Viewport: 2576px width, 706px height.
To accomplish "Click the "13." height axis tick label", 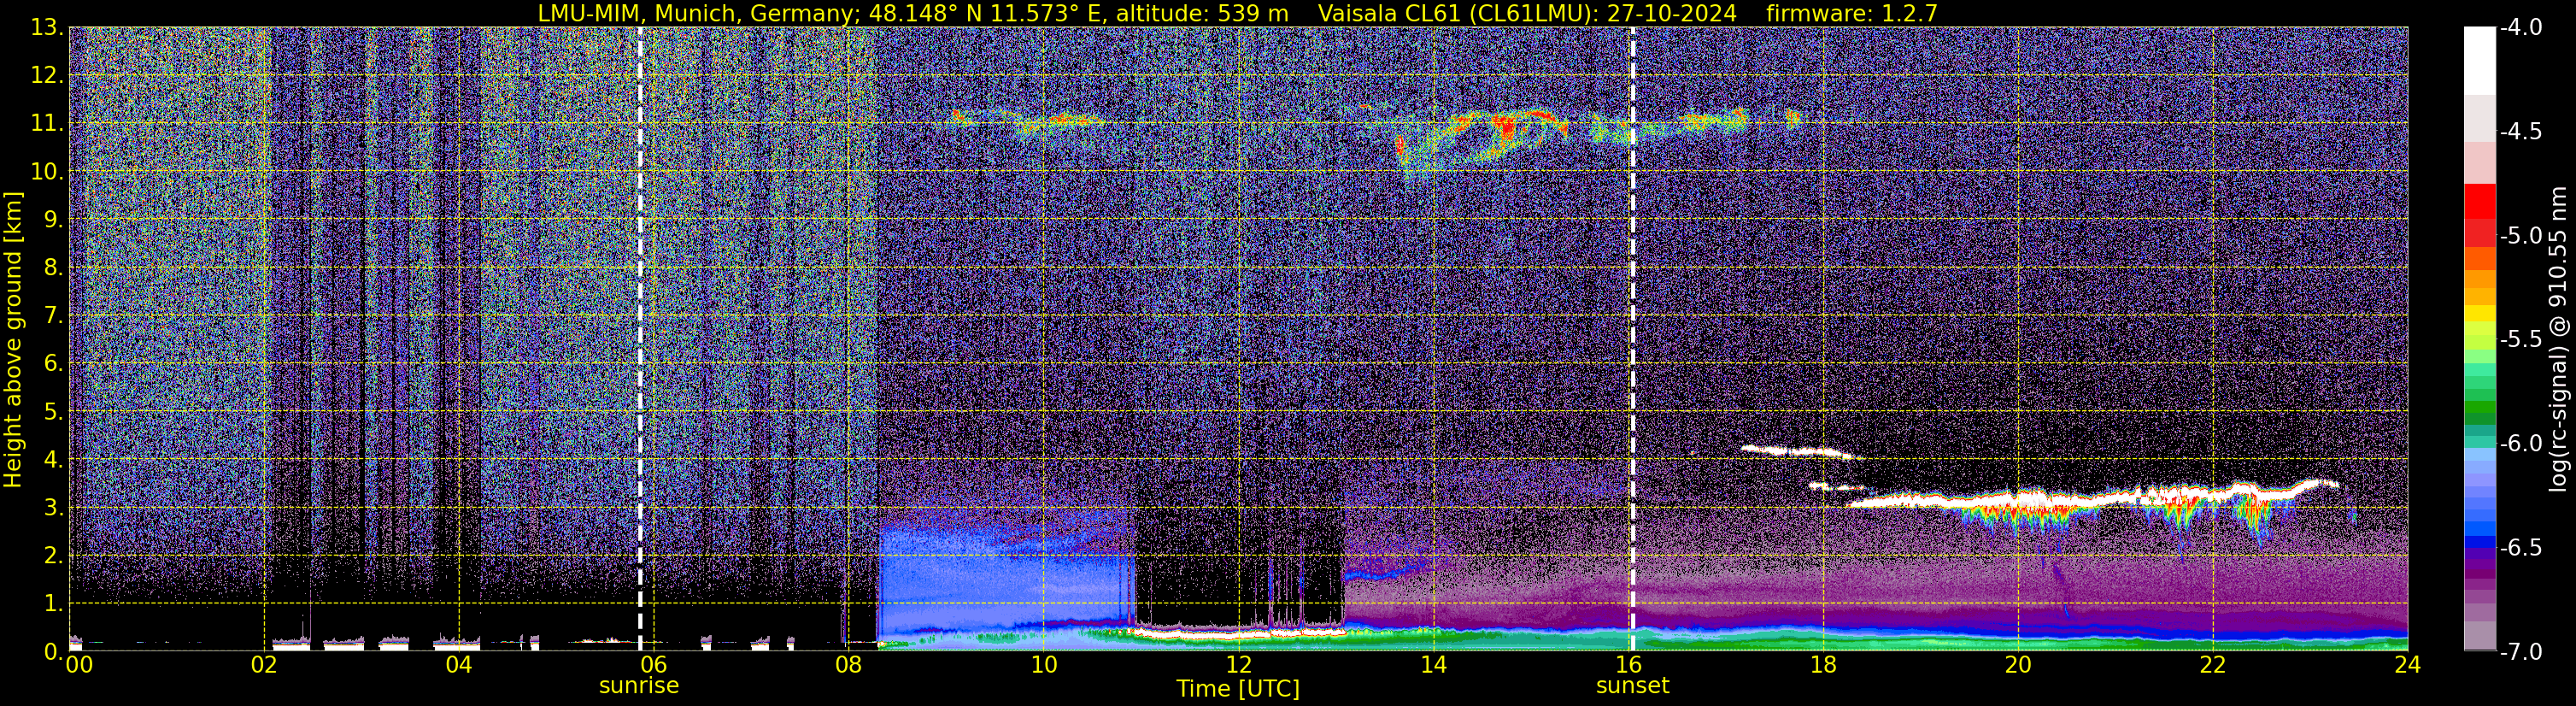I will point(47,28).
